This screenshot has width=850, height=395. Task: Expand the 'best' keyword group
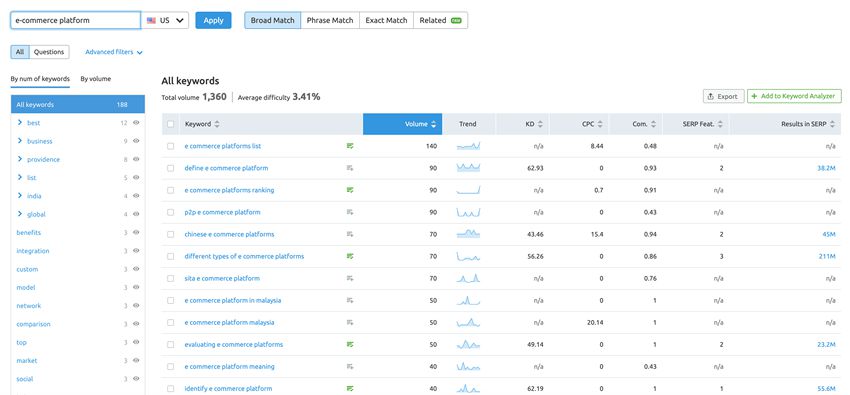point(20,123)
